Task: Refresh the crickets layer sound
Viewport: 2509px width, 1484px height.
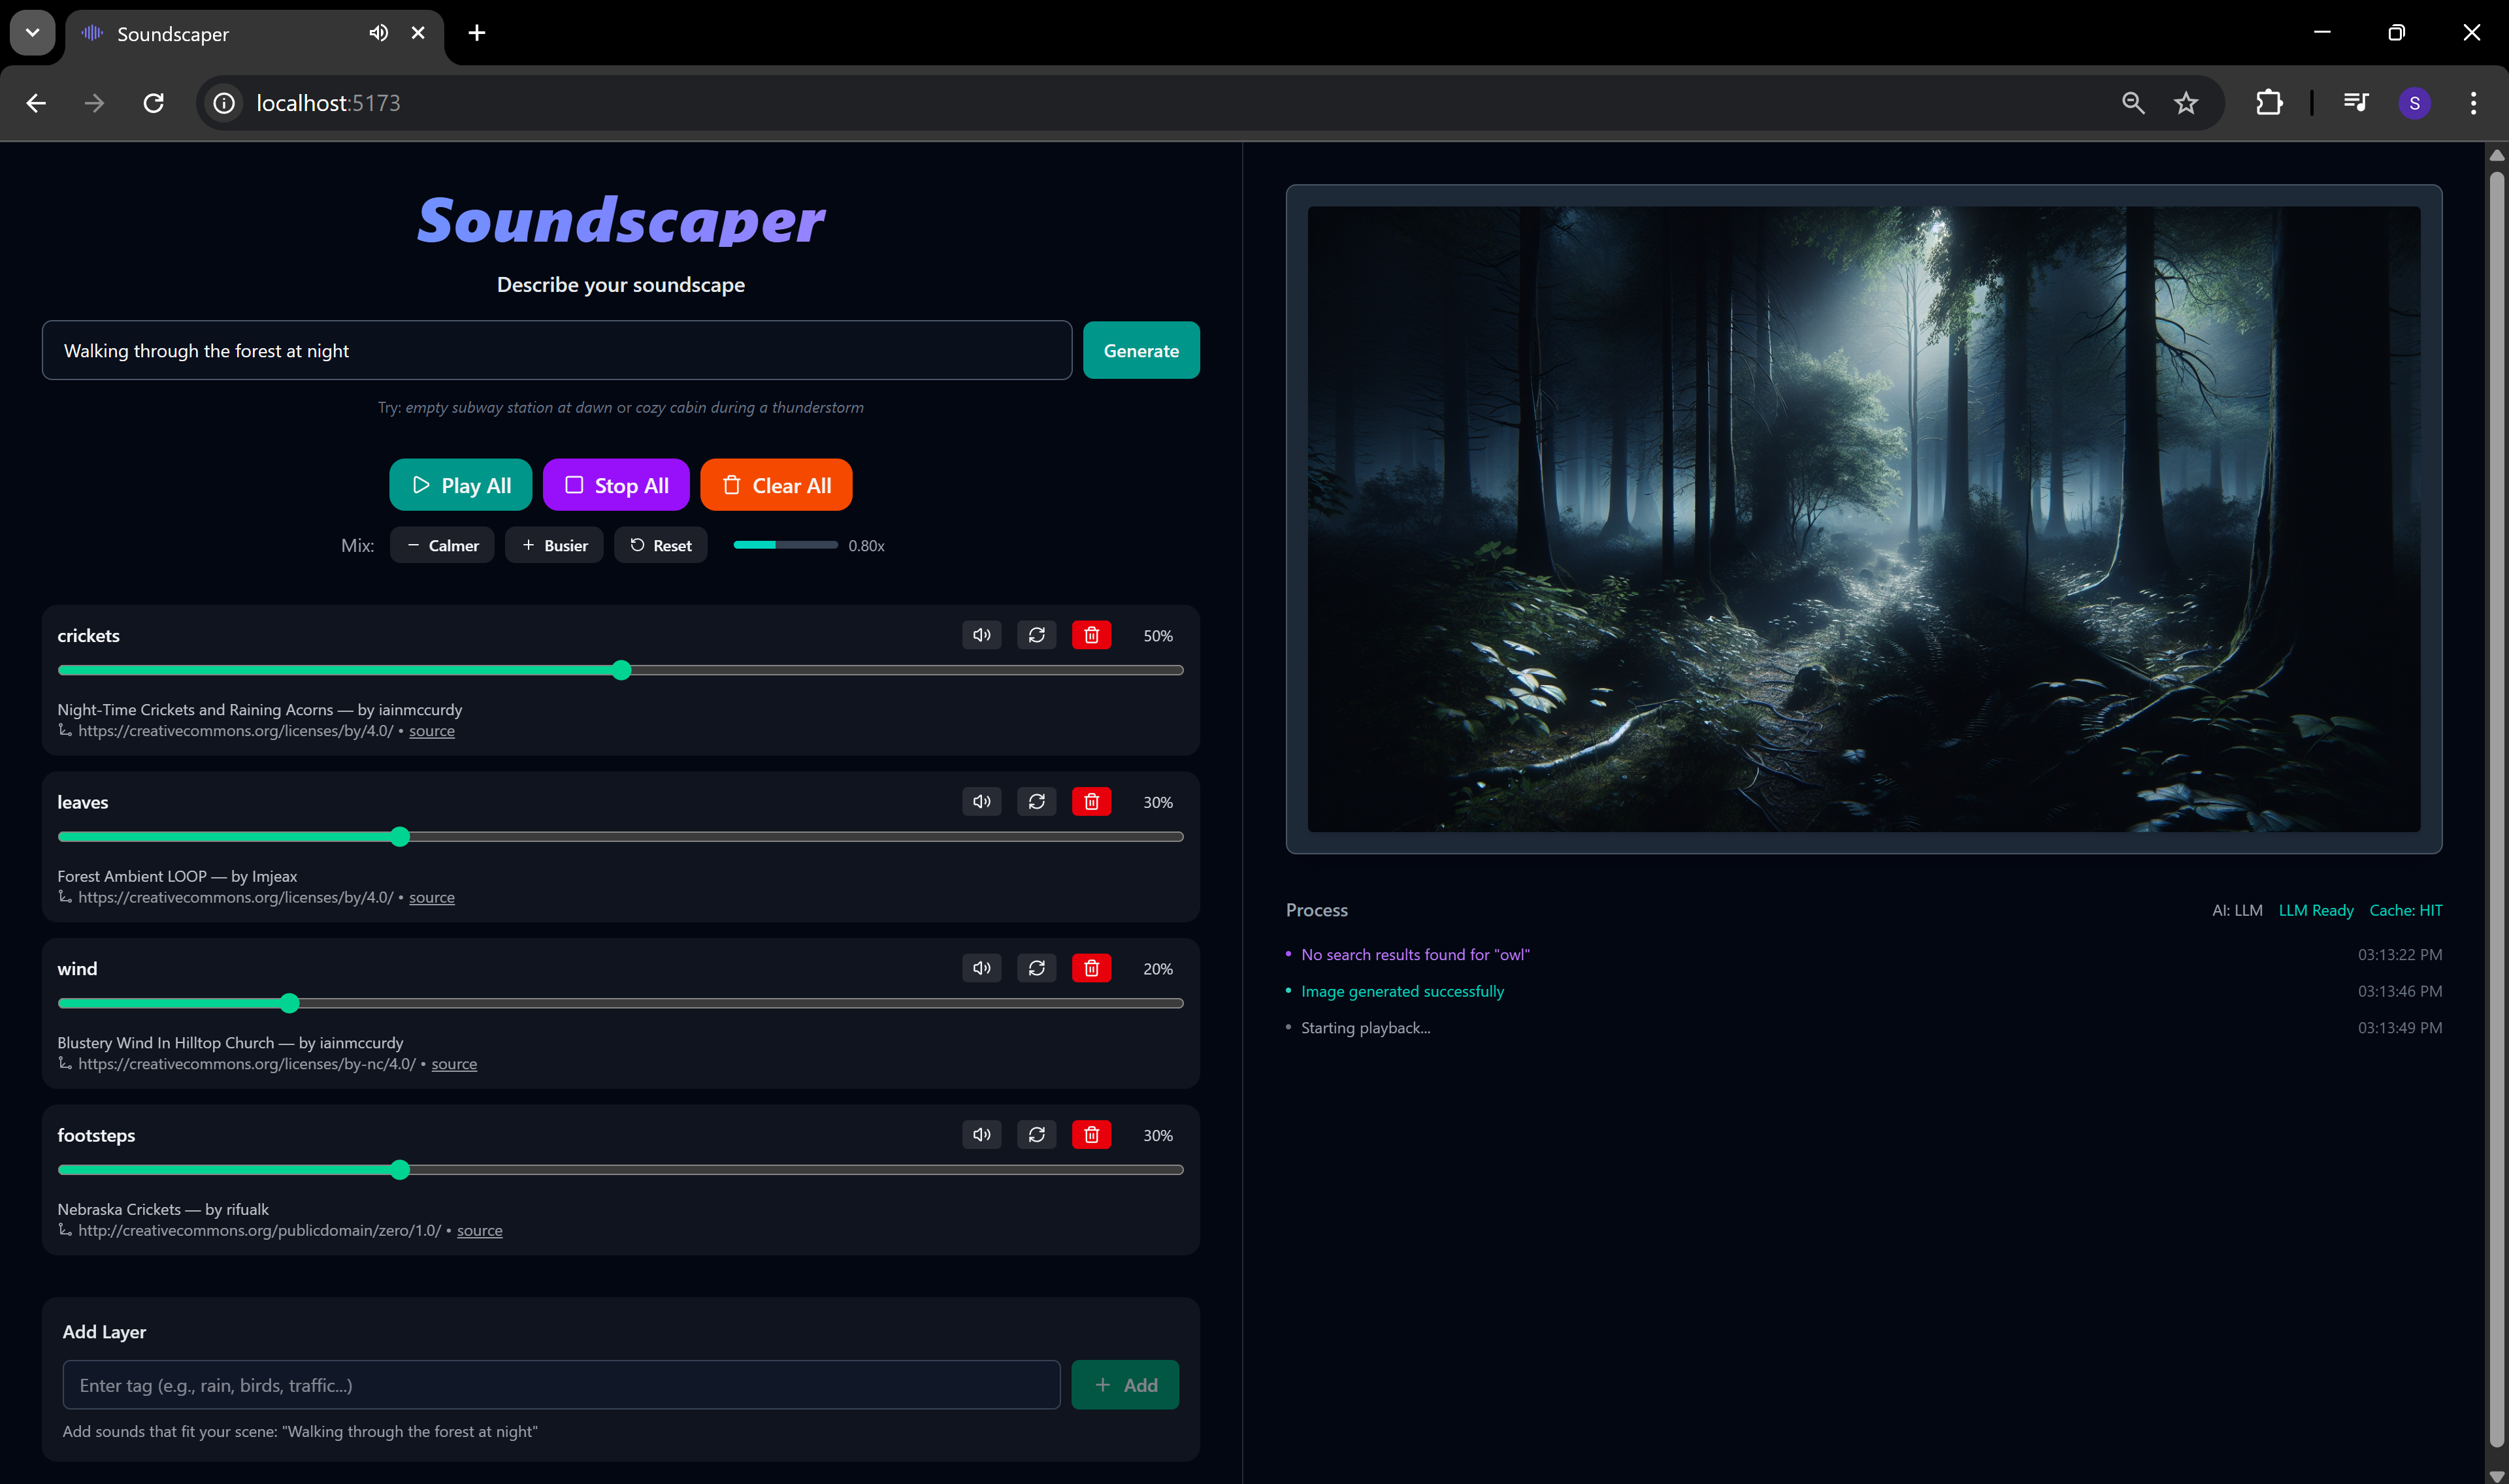Action: click(x=1036, y=635)
